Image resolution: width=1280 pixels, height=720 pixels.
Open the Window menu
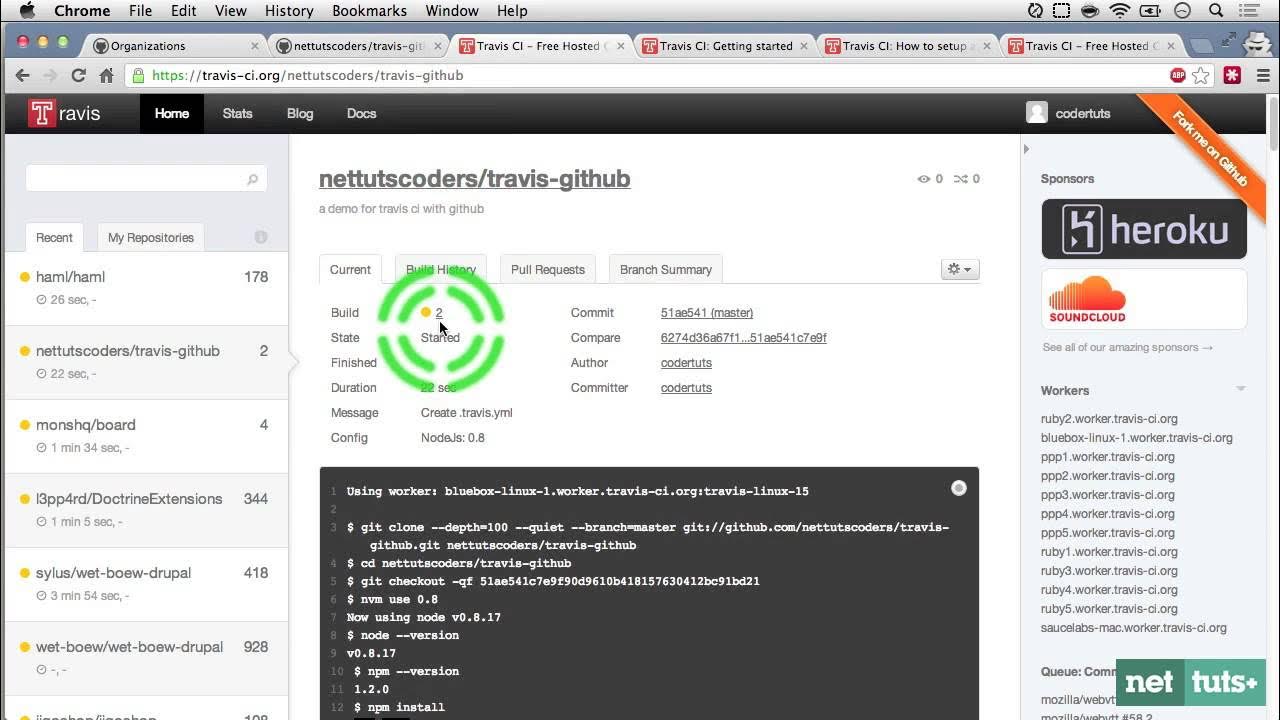[452, 11]
